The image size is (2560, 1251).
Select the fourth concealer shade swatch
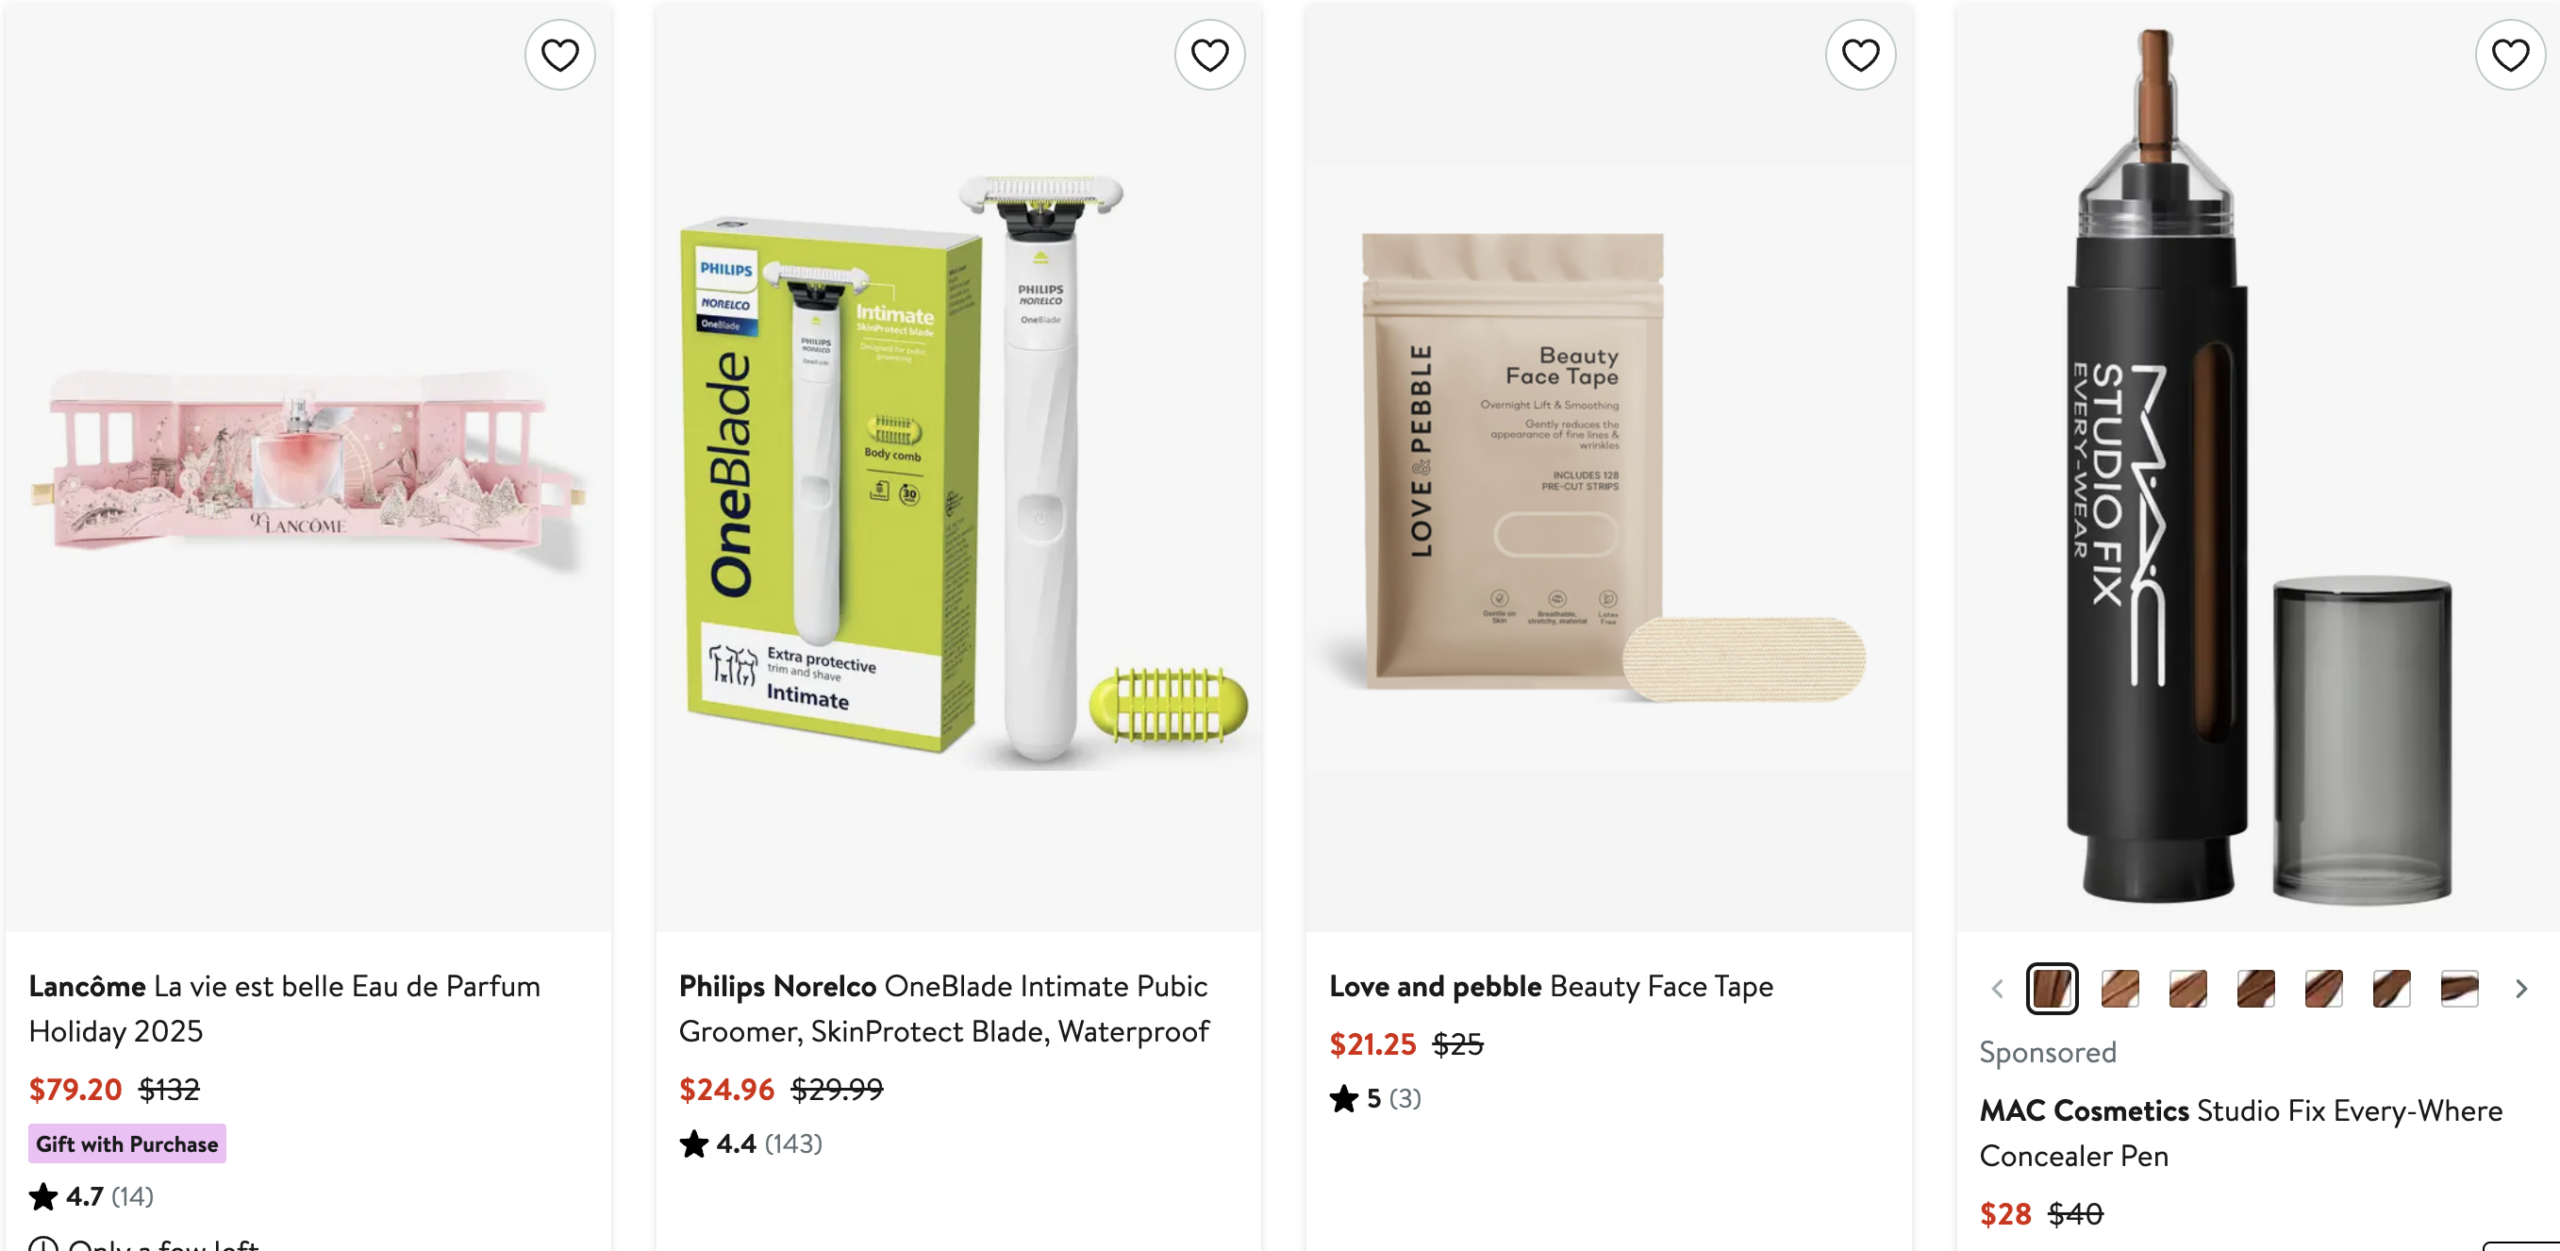(2256, 989)
